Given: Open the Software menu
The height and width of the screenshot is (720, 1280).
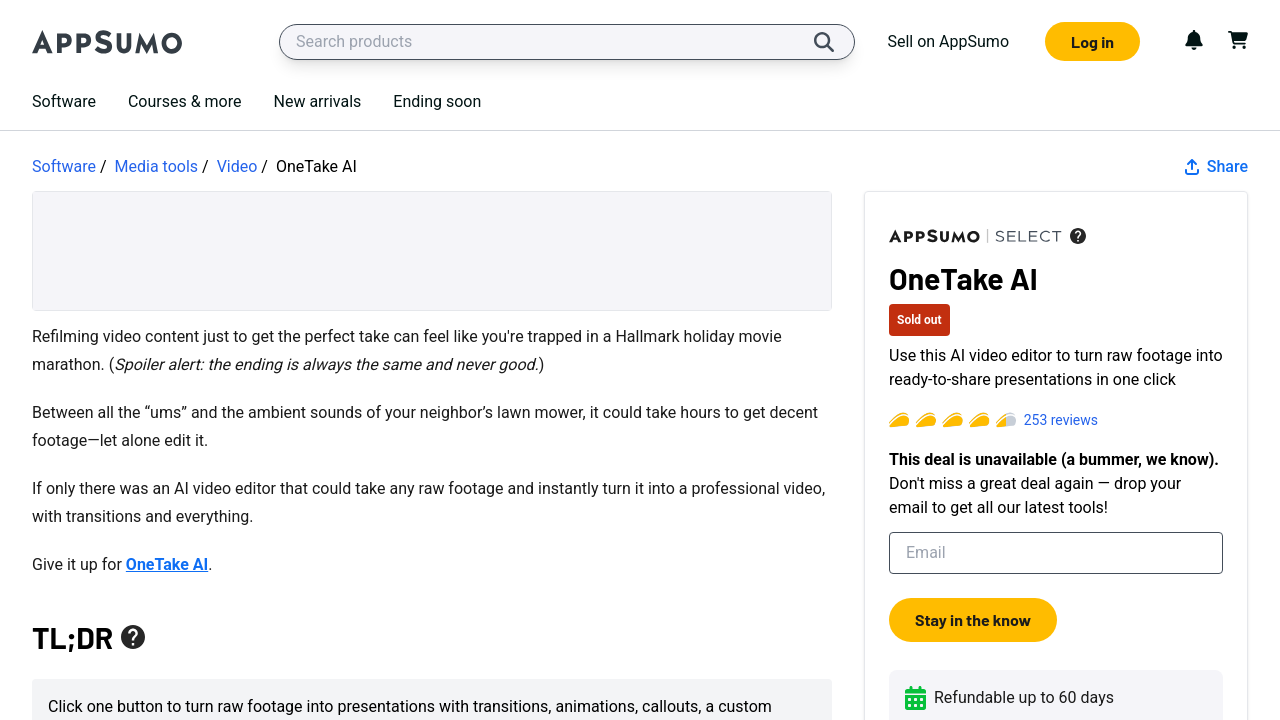Looking at the screenshot, I should (x=64, y=101).
